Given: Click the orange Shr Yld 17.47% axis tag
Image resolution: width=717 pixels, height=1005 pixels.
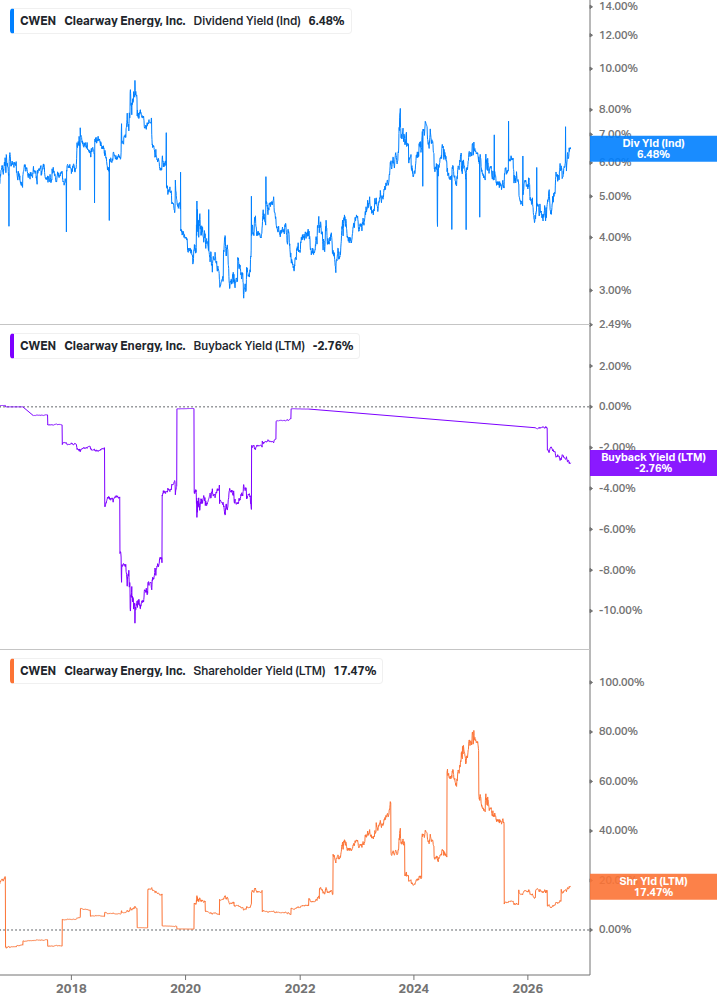Looking at the screenshot, I should pyautogui.click(x=653, y=886).
